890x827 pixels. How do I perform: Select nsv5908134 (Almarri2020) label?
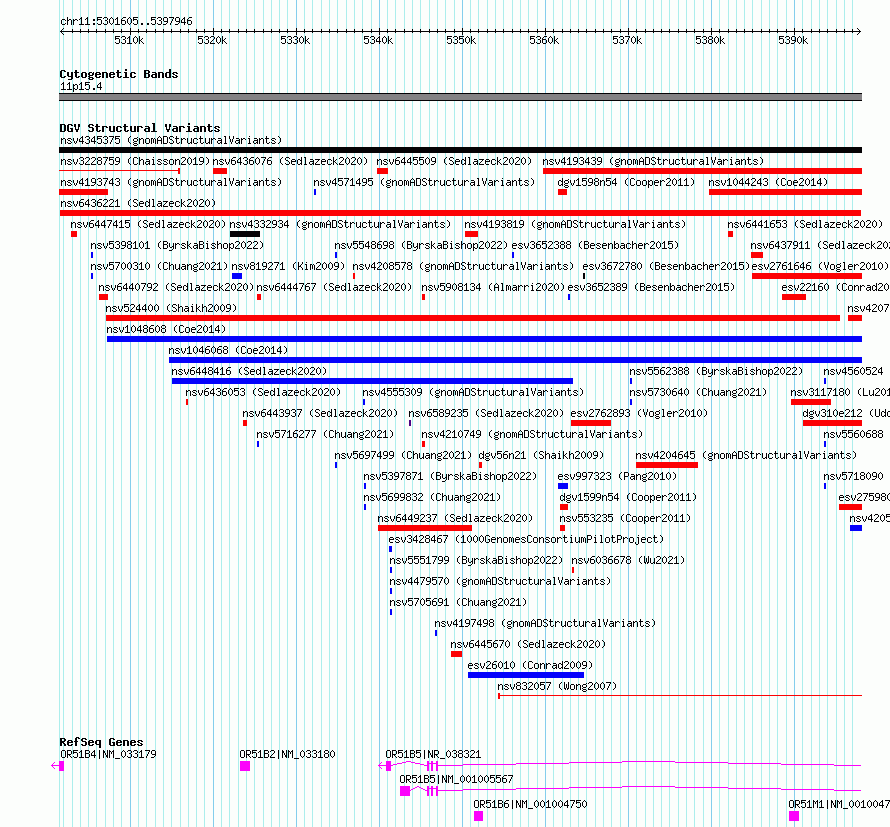tap(493, 287)
